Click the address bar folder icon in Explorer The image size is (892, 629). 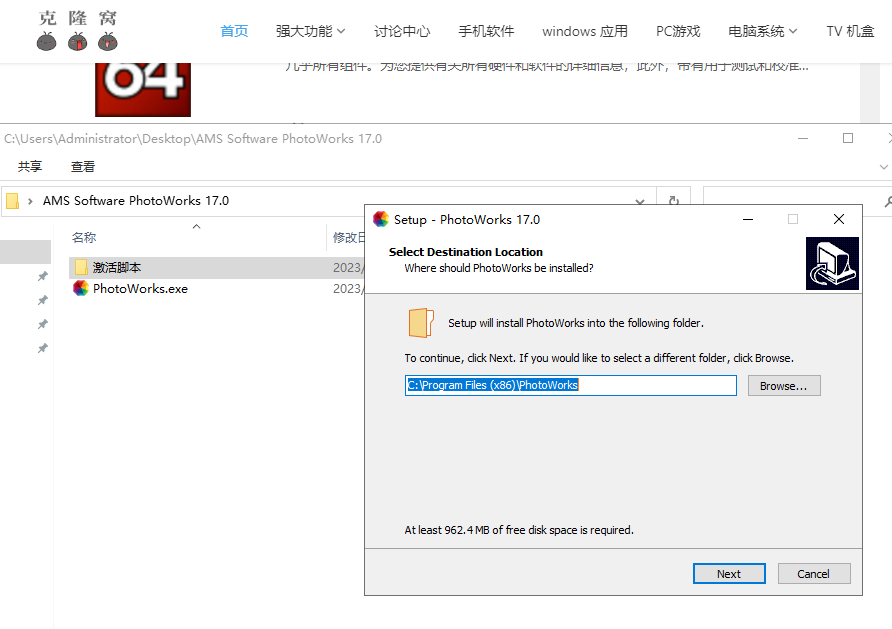[12, 201]
